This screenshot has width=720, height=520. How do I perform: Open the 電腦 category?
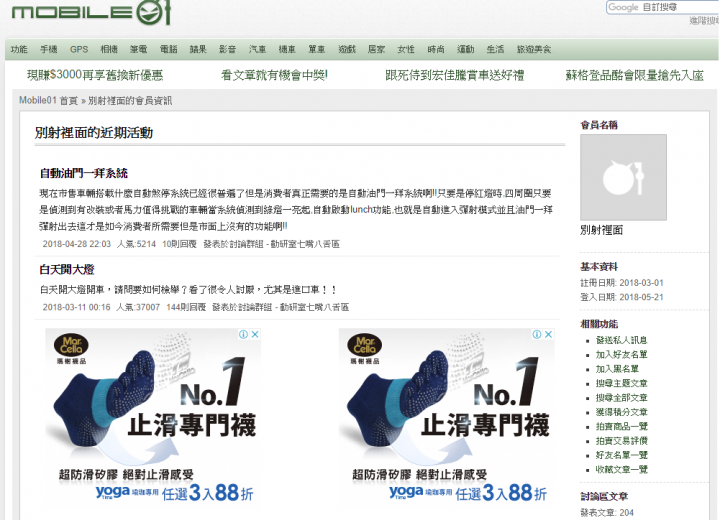[x=169, y=49]
